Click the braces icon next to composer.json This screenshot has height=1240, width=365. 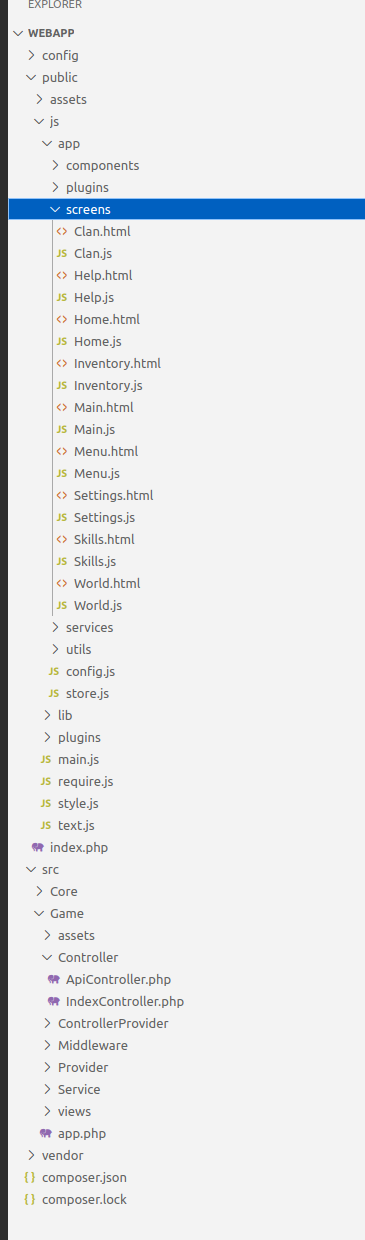[30, 1177]
